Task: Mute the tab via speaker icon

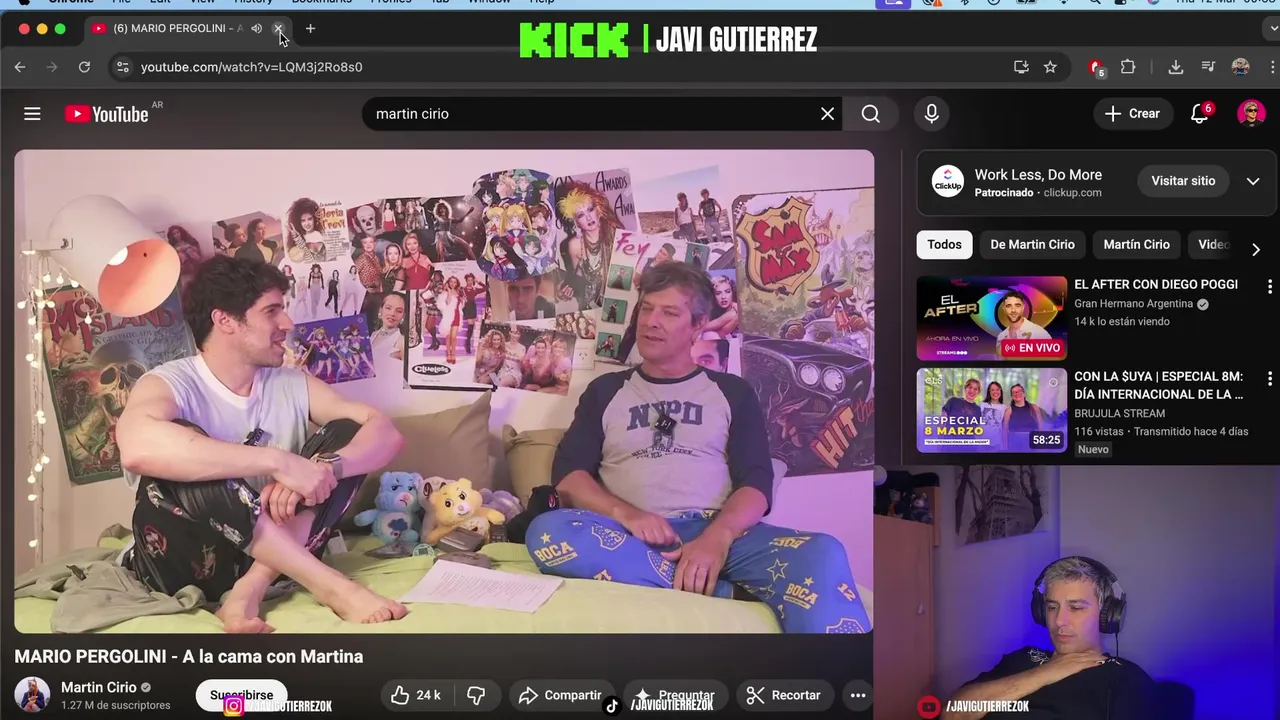Action: [257, 28]
